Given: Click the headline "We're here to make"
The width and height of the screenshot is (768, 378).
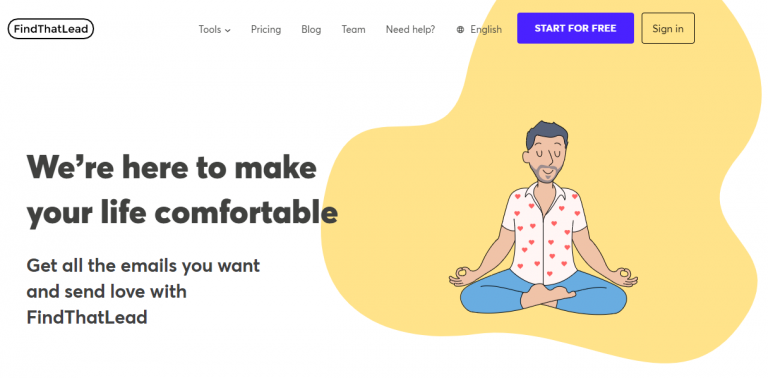Looking at the screenshot, I should [171, 167].
